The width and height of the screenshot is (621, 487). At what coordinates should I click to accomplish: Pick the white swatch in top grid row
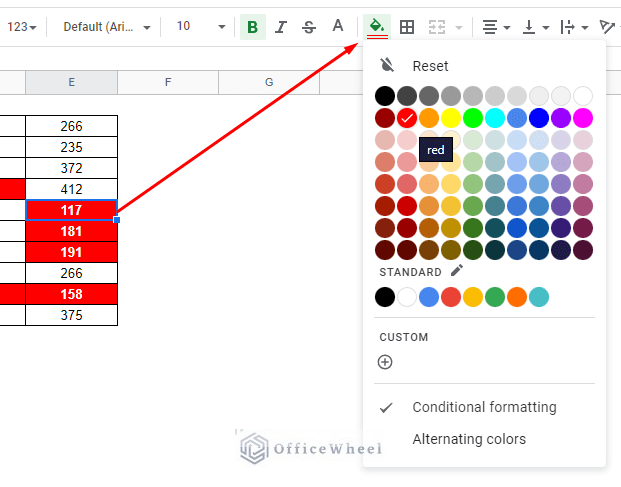583,96
